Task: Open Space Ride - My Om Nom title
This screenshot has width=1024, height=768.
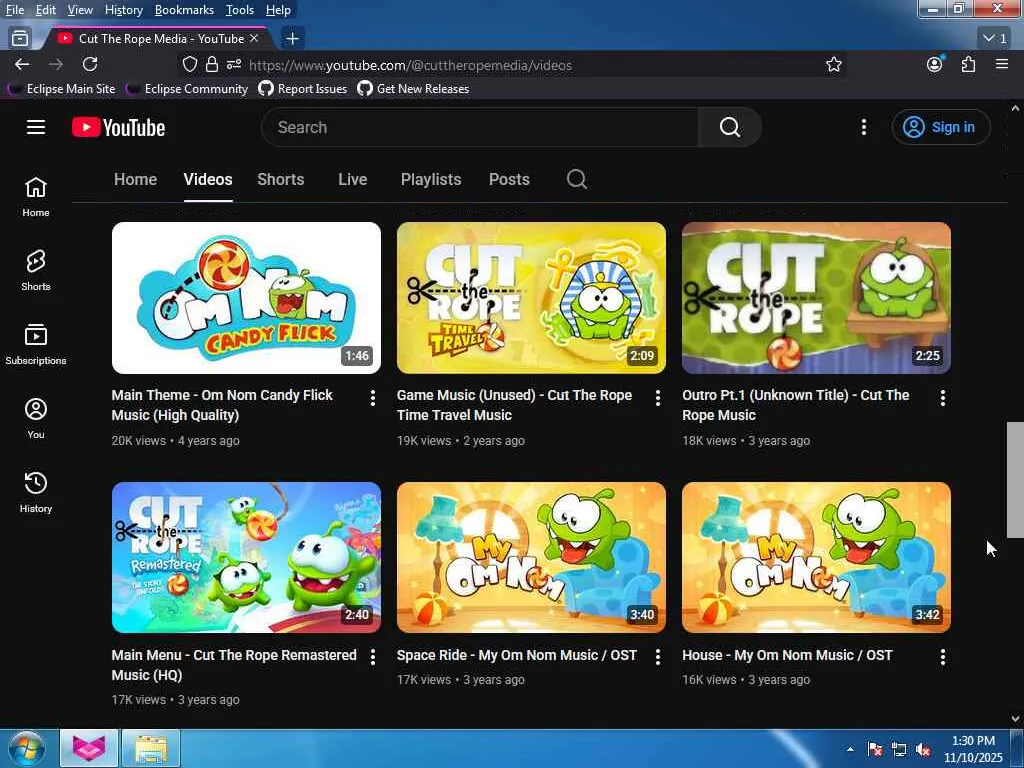Action: click(517, 655)
